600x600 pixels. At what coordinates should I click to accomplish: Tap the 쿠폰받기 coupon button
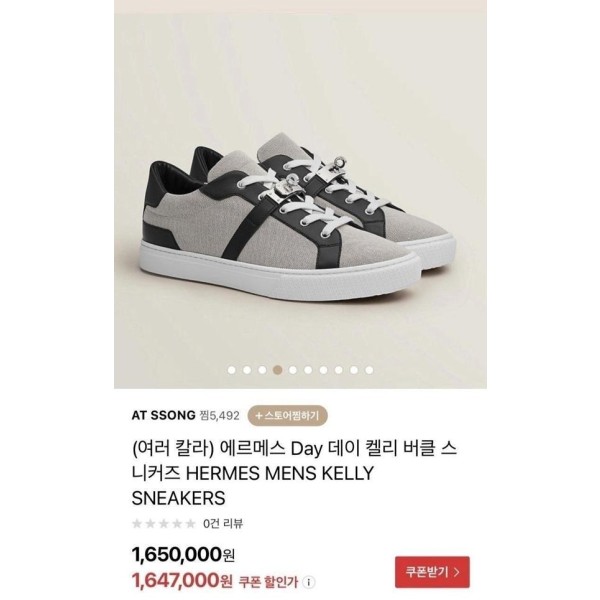click(431, 573)
